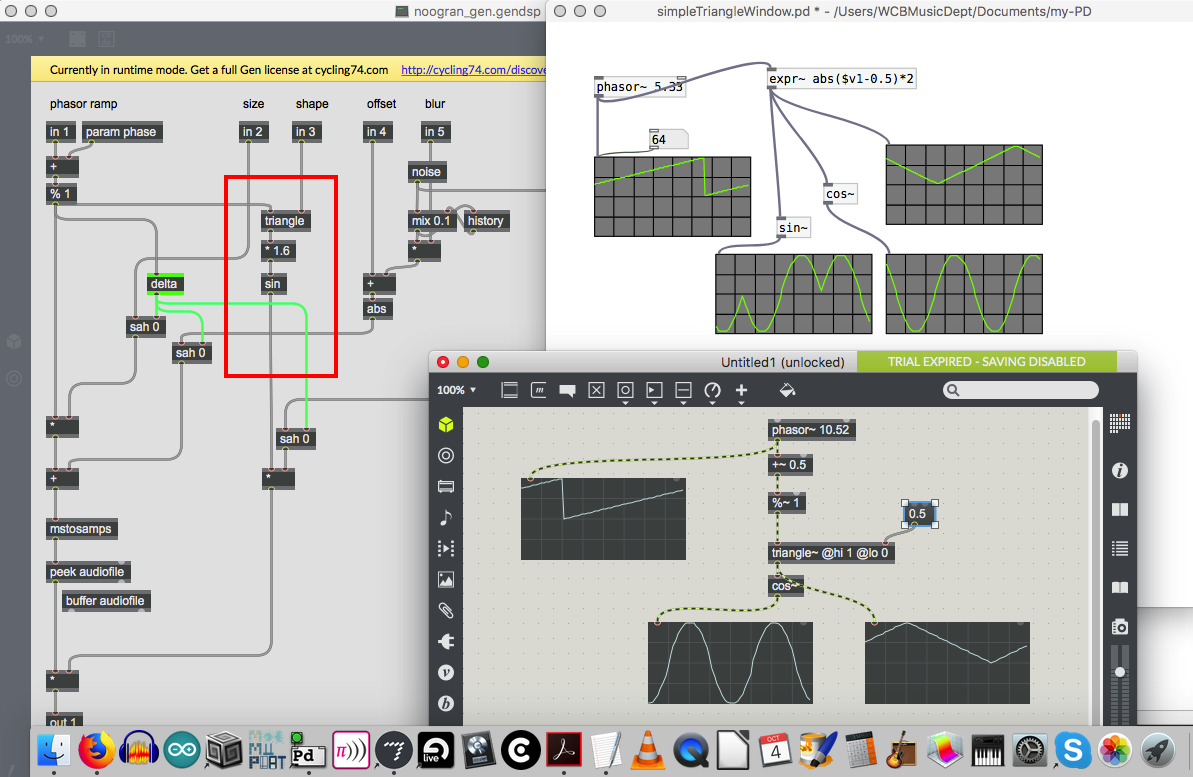Select the 'noise' object in Gen patch
Viewport: 1193px width, 777px height.
click(x=427, y=172)
